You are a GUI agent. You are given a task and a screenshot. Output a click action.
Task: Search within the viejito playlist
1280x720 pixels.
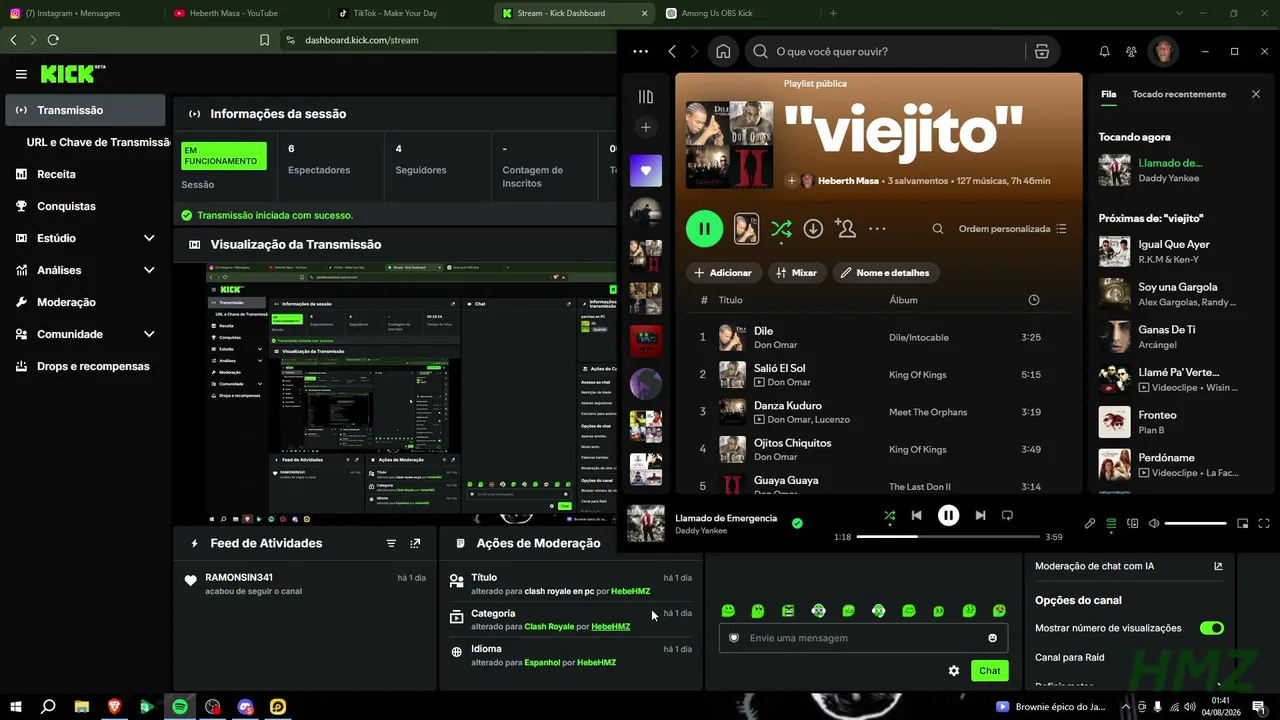[938, 229]
